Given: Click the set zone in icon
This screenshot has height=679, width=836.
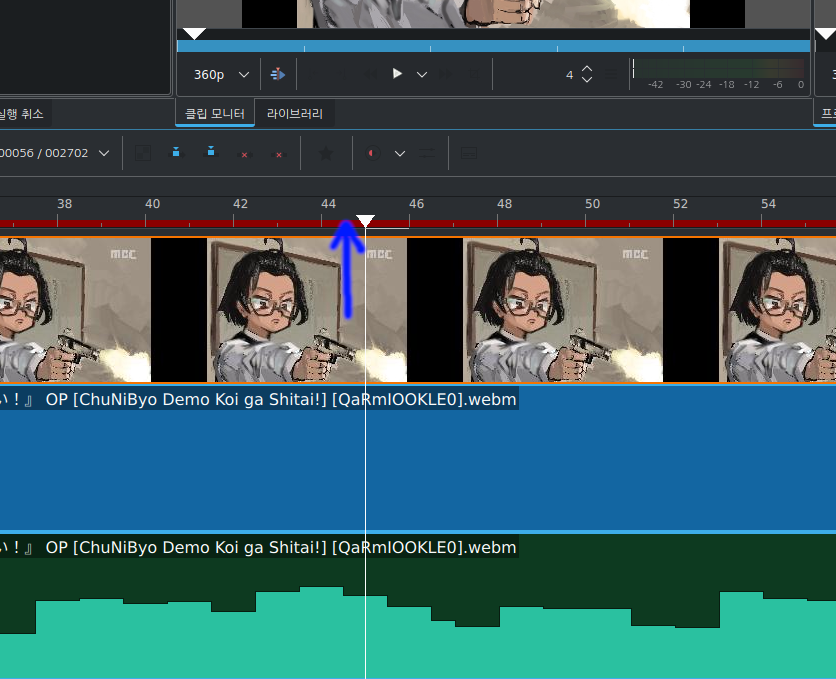Looking at the screenshot, I should [x=315, y=75].
